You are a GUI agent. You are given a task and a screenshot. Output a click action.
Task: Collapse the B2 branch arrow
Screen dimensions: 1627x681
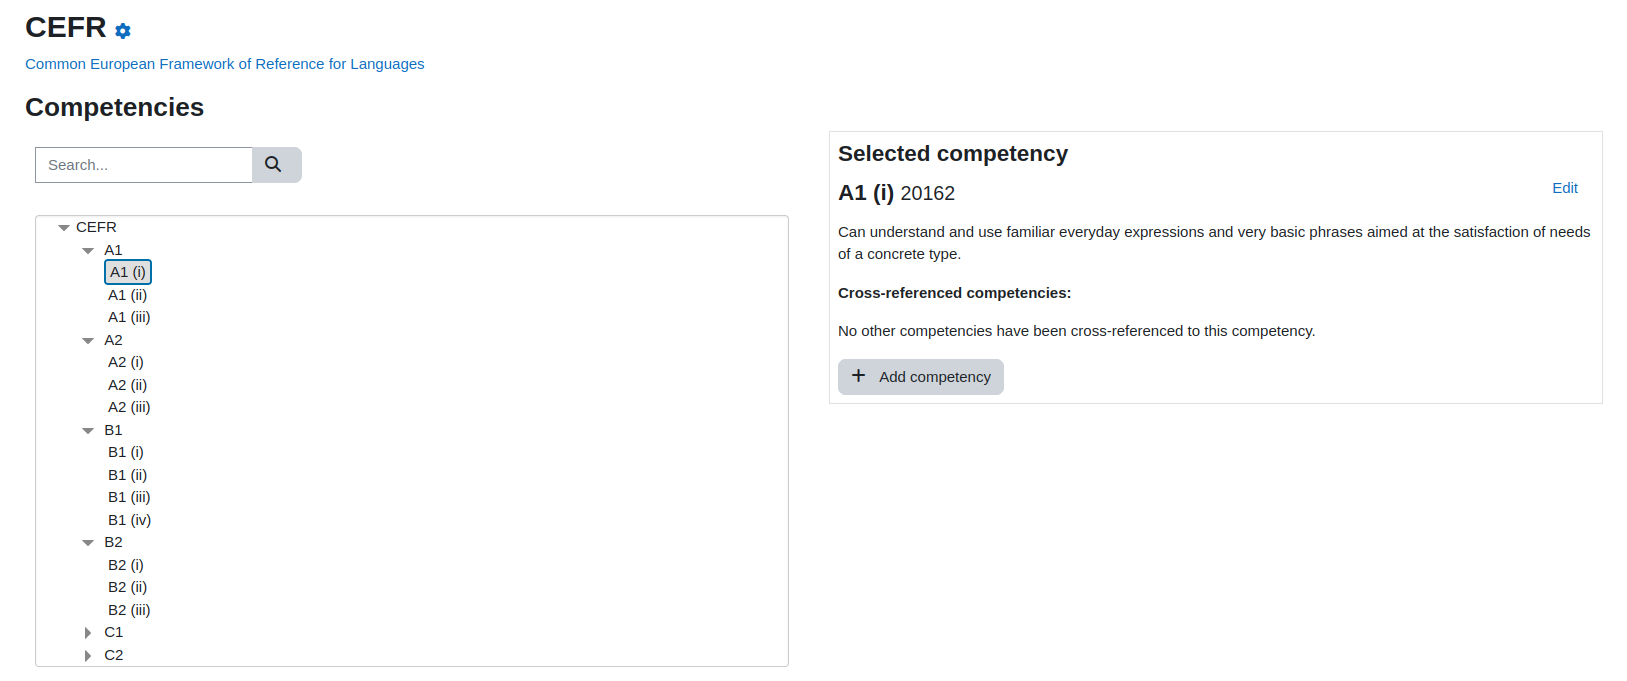88,543
